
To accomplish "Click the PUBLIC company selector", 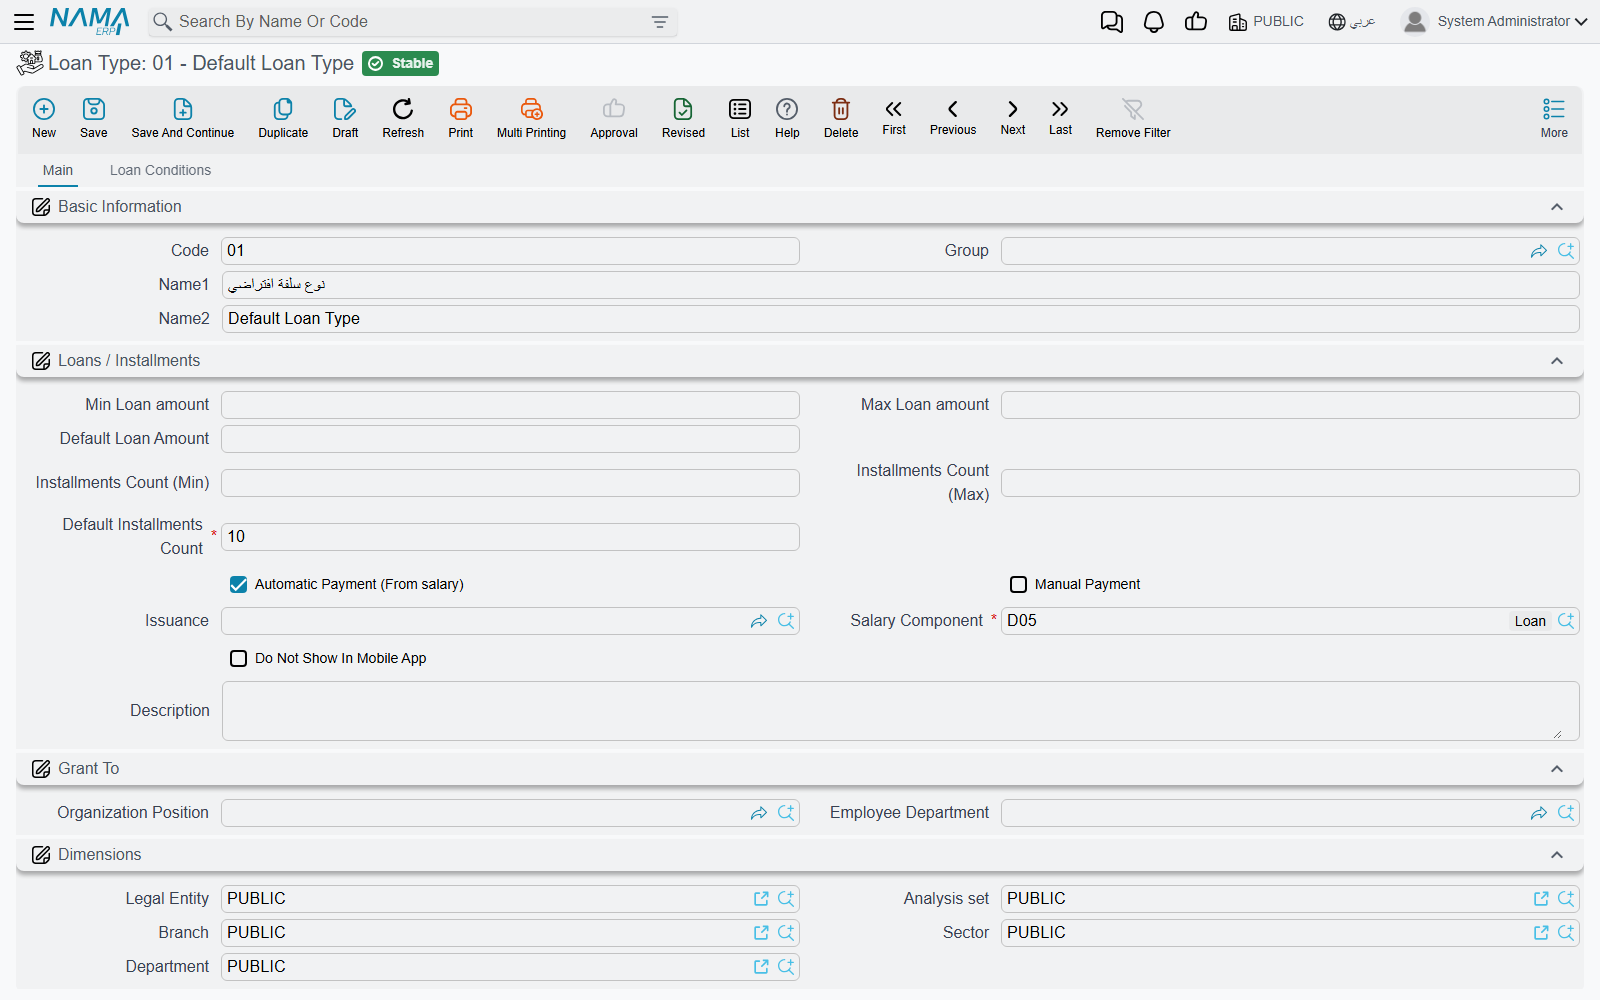I will [1266, 22].
